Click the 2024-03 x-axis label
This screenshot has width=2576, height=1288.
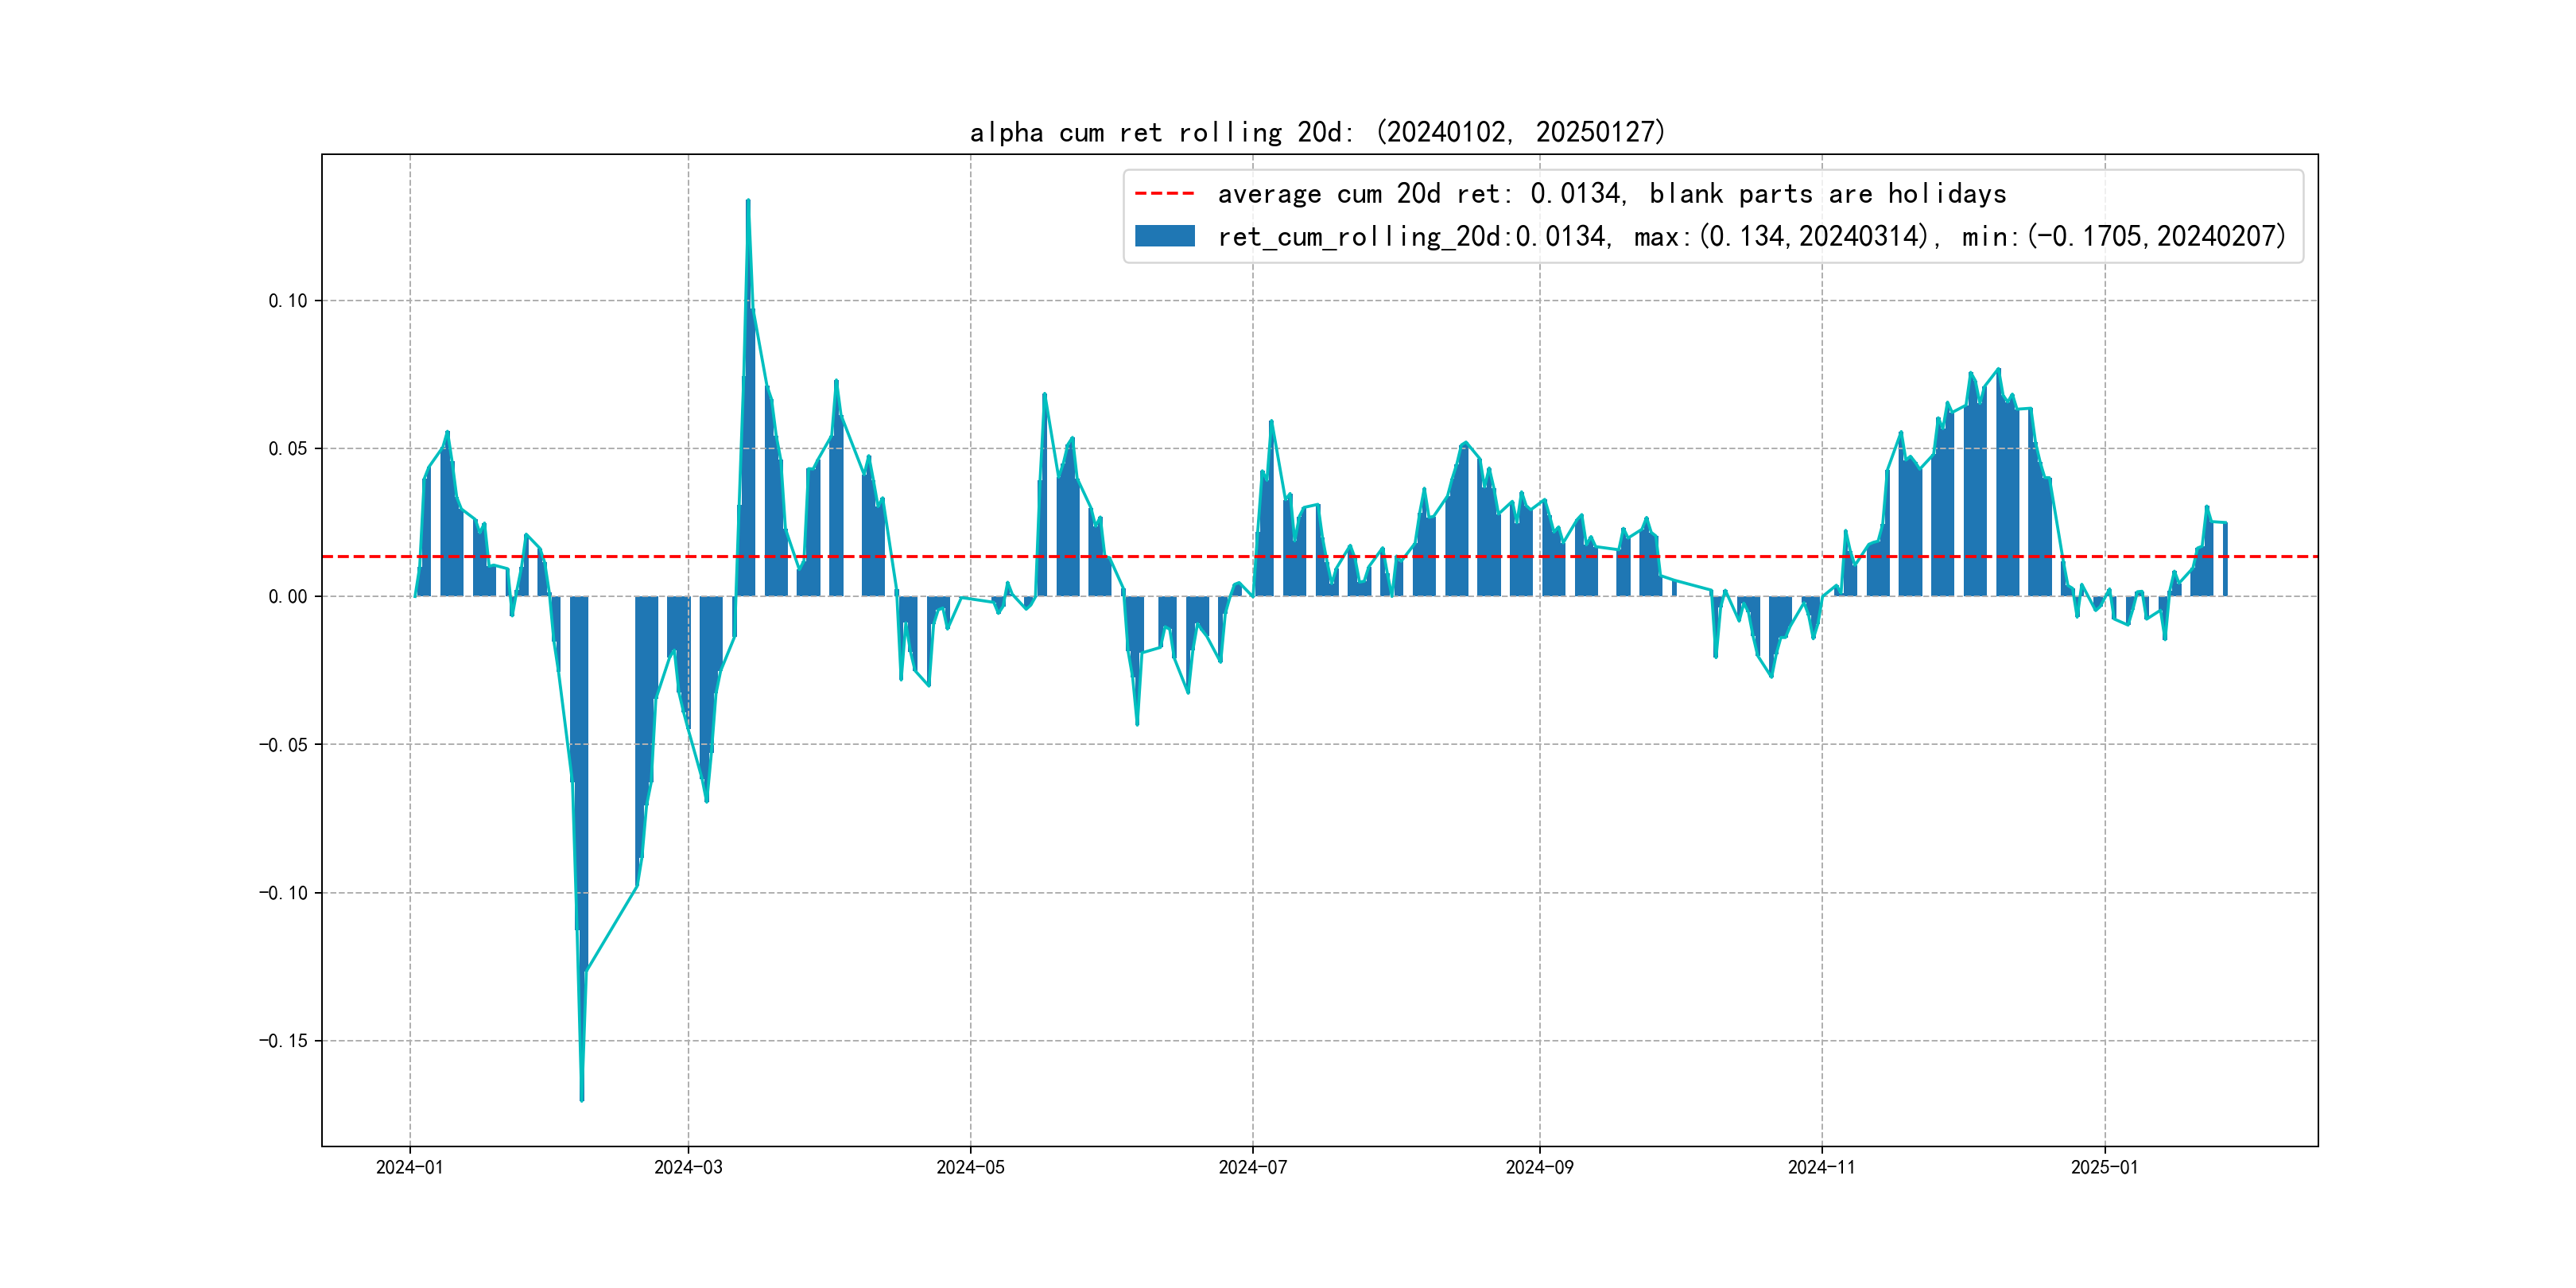(688, 1167)
